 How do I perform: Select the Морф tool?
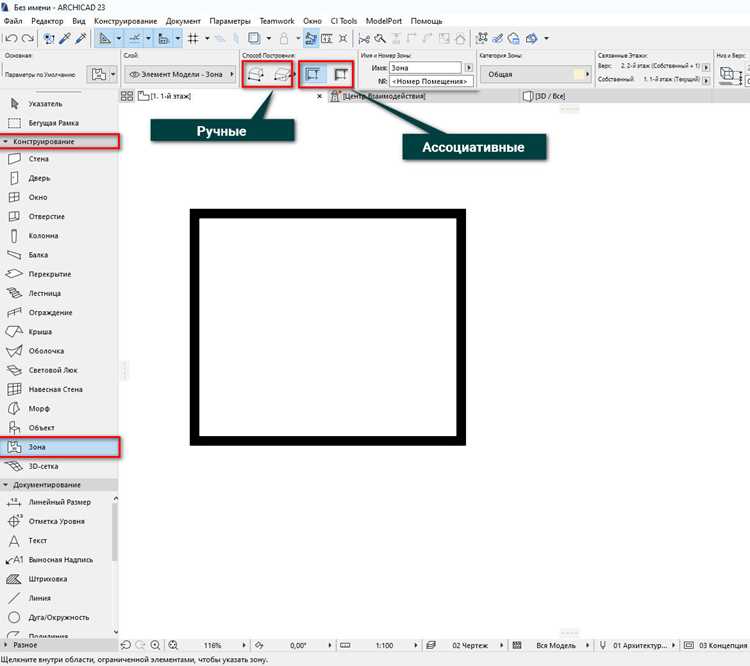pyautogui.click(x=38, y=409)
